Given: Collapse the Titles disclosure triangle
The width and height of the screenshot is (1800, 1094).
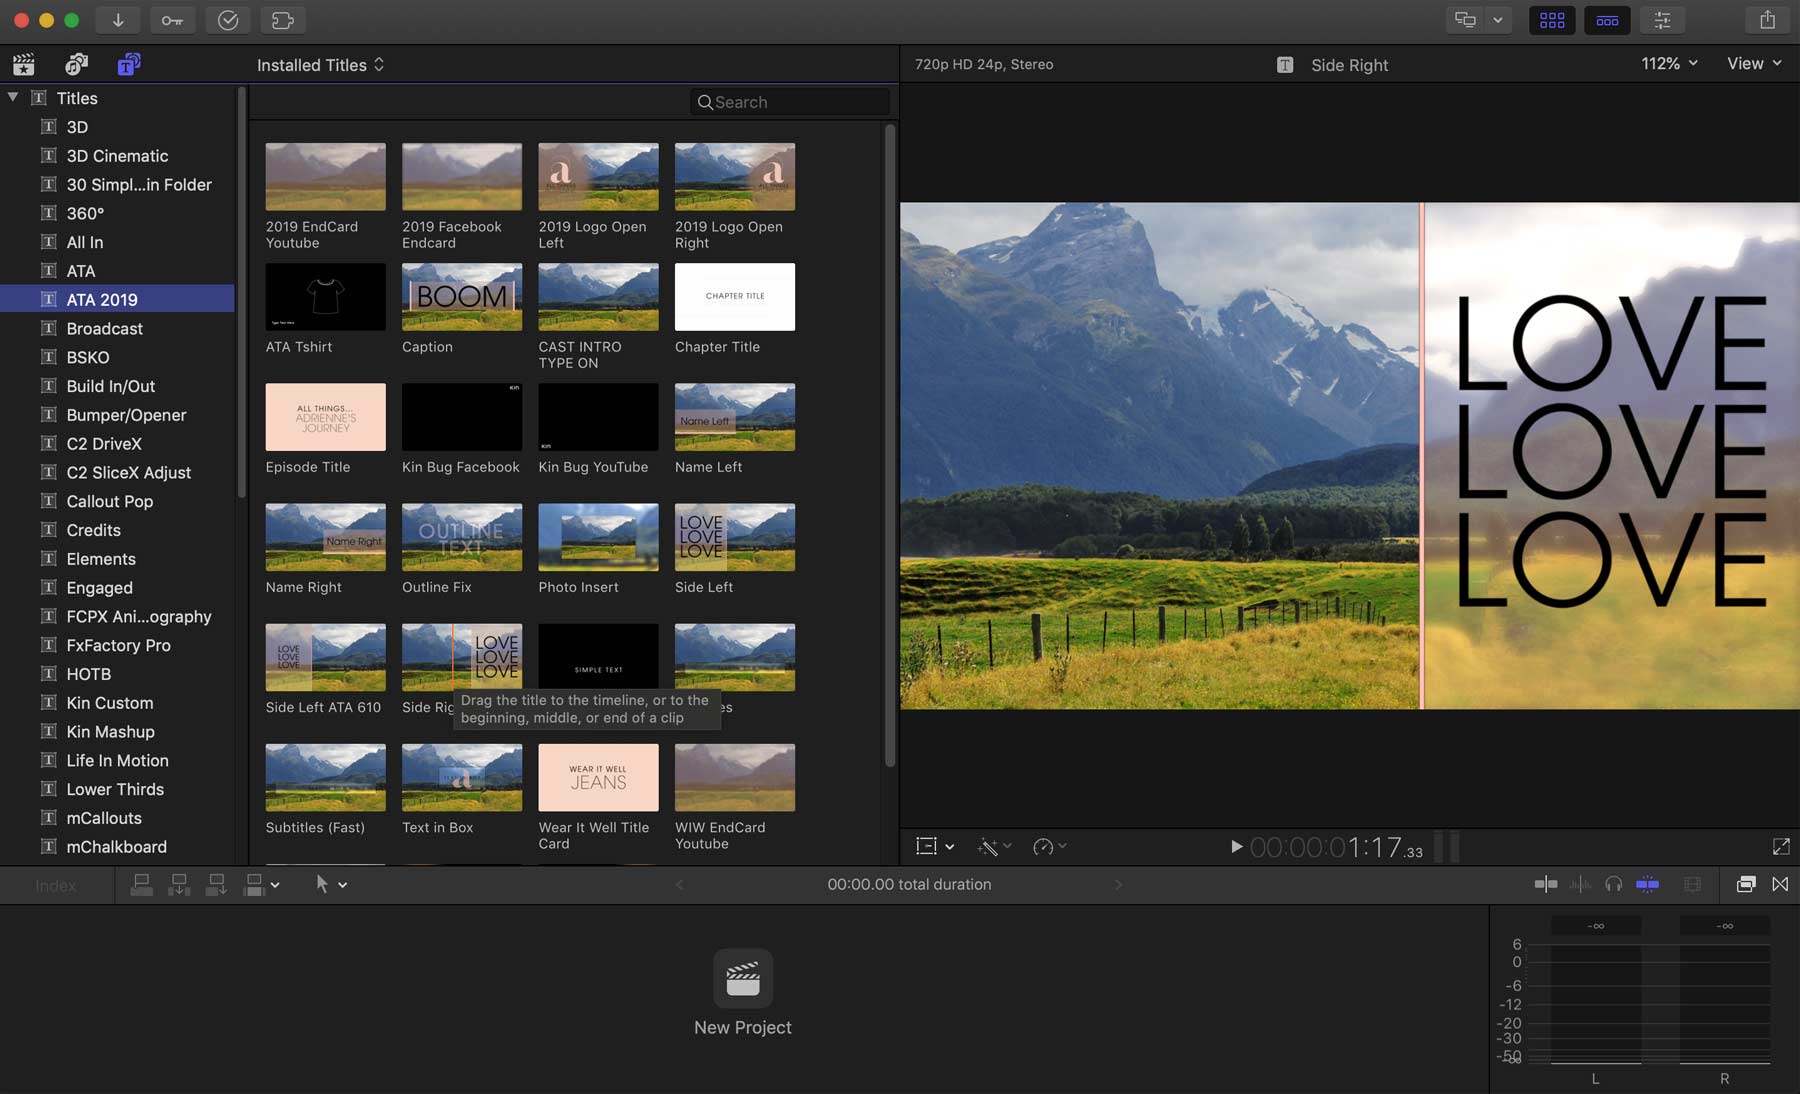Looking at the screenshot, I should click(13, 97).
